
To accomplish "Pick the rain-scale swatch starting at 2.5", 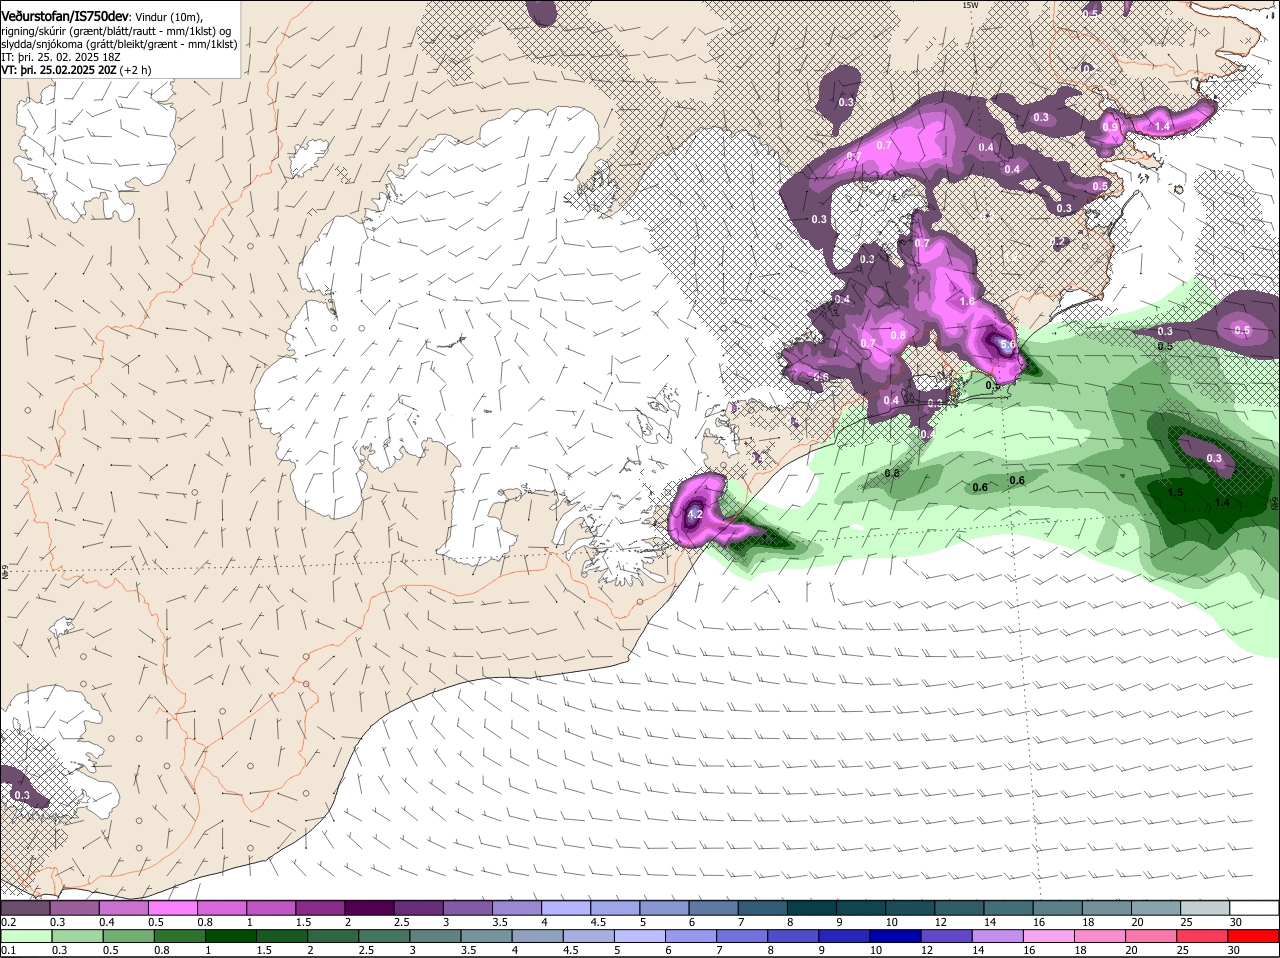I will pos(383,936).
